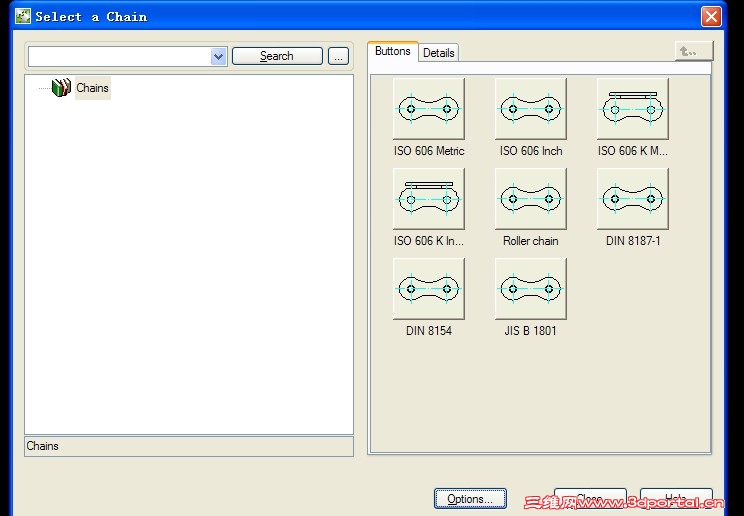
Task: Click the up-level arrow button
Action: click(694, 51)
